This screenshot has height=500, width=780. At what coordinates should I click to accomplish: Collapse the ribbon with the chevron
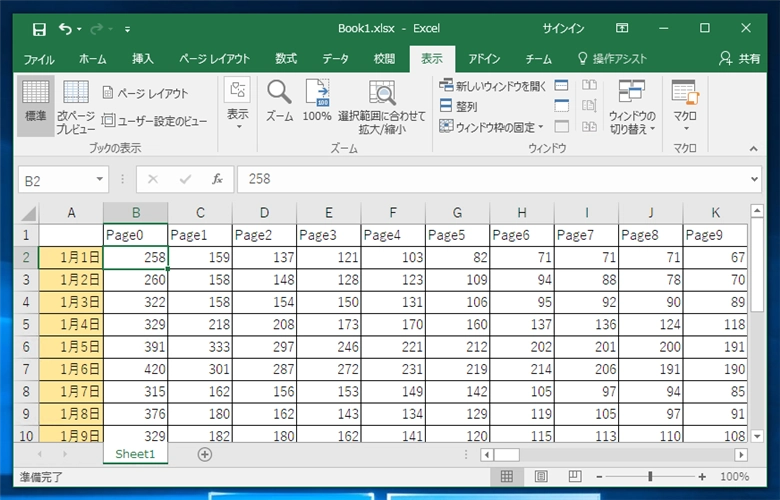[x=754, y=148]
